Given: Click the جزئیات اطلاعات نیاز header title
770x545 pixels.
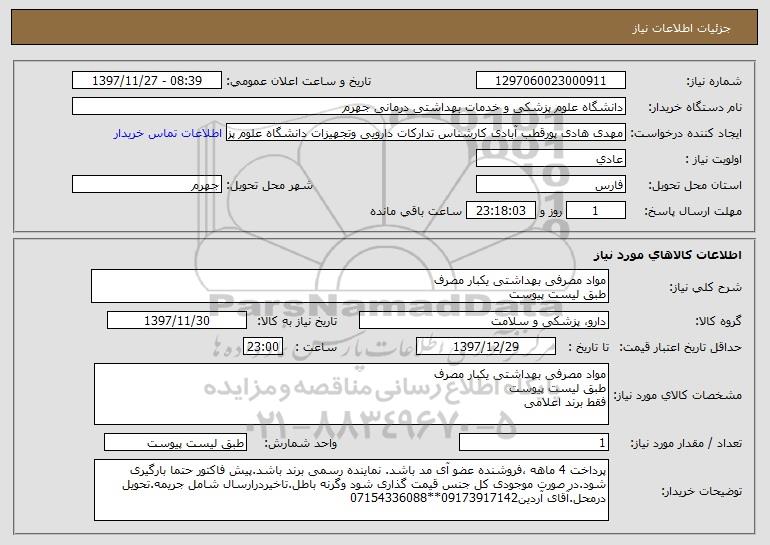Looking at the screenshot, I should 681,28.
